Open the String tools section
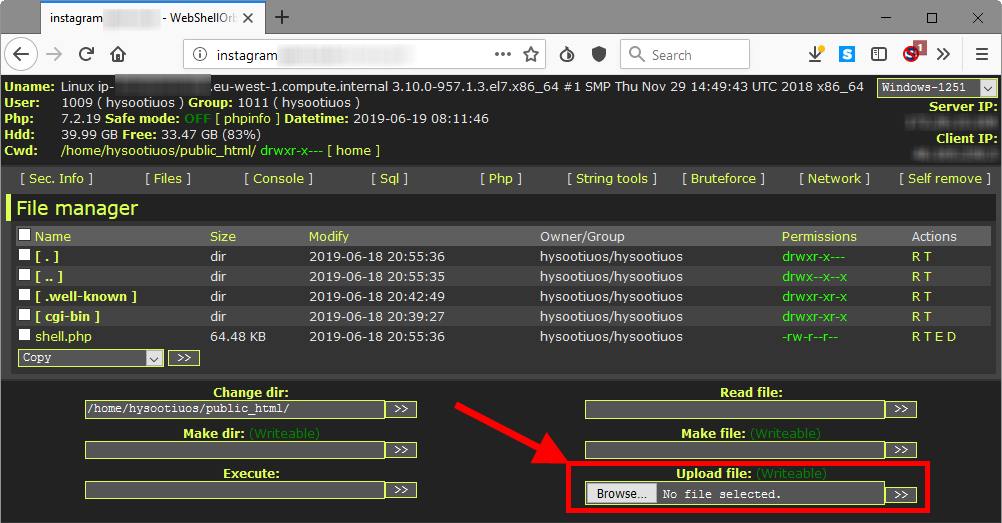This screenshot has height=523, width=1002. coord(612,178)
